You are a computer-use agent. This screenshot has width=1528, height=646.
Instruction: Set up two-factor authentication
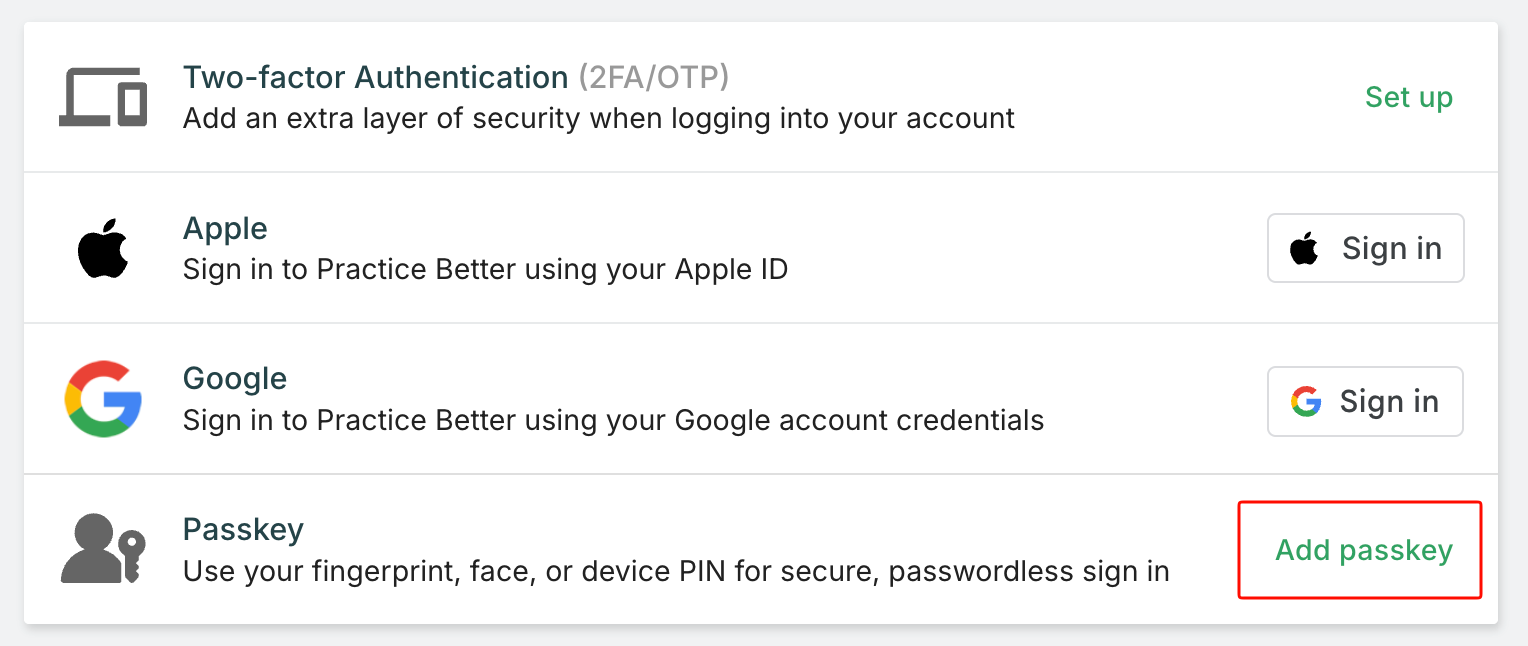(1408, 97)
